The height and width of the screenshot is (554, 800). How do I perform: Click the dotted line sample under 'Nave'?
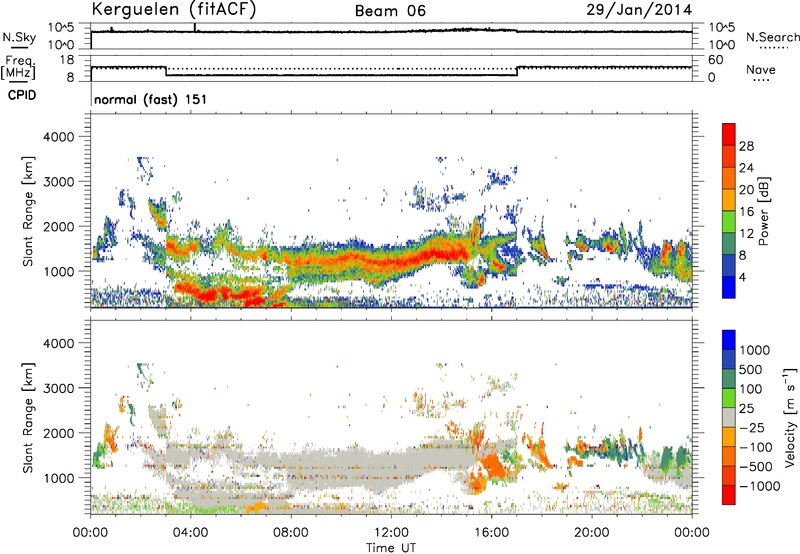click(x=761, y=80)
